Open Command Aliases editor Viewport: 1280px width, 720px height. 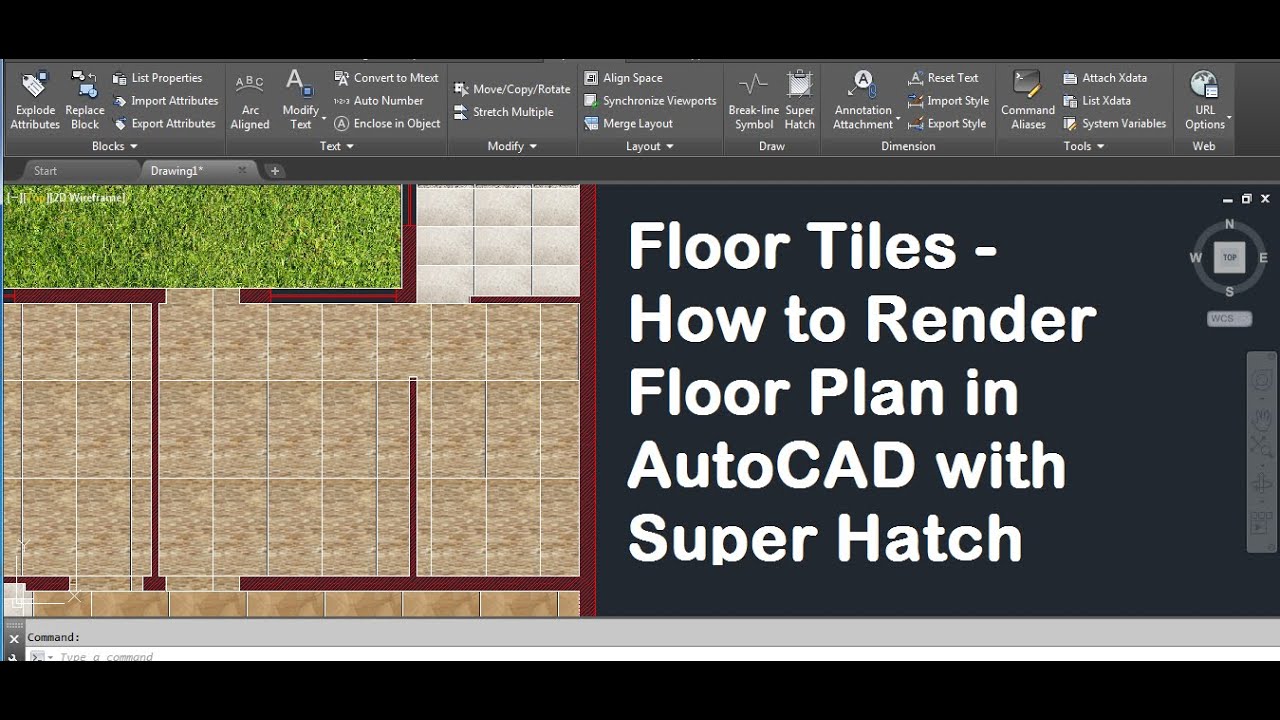1028,100
